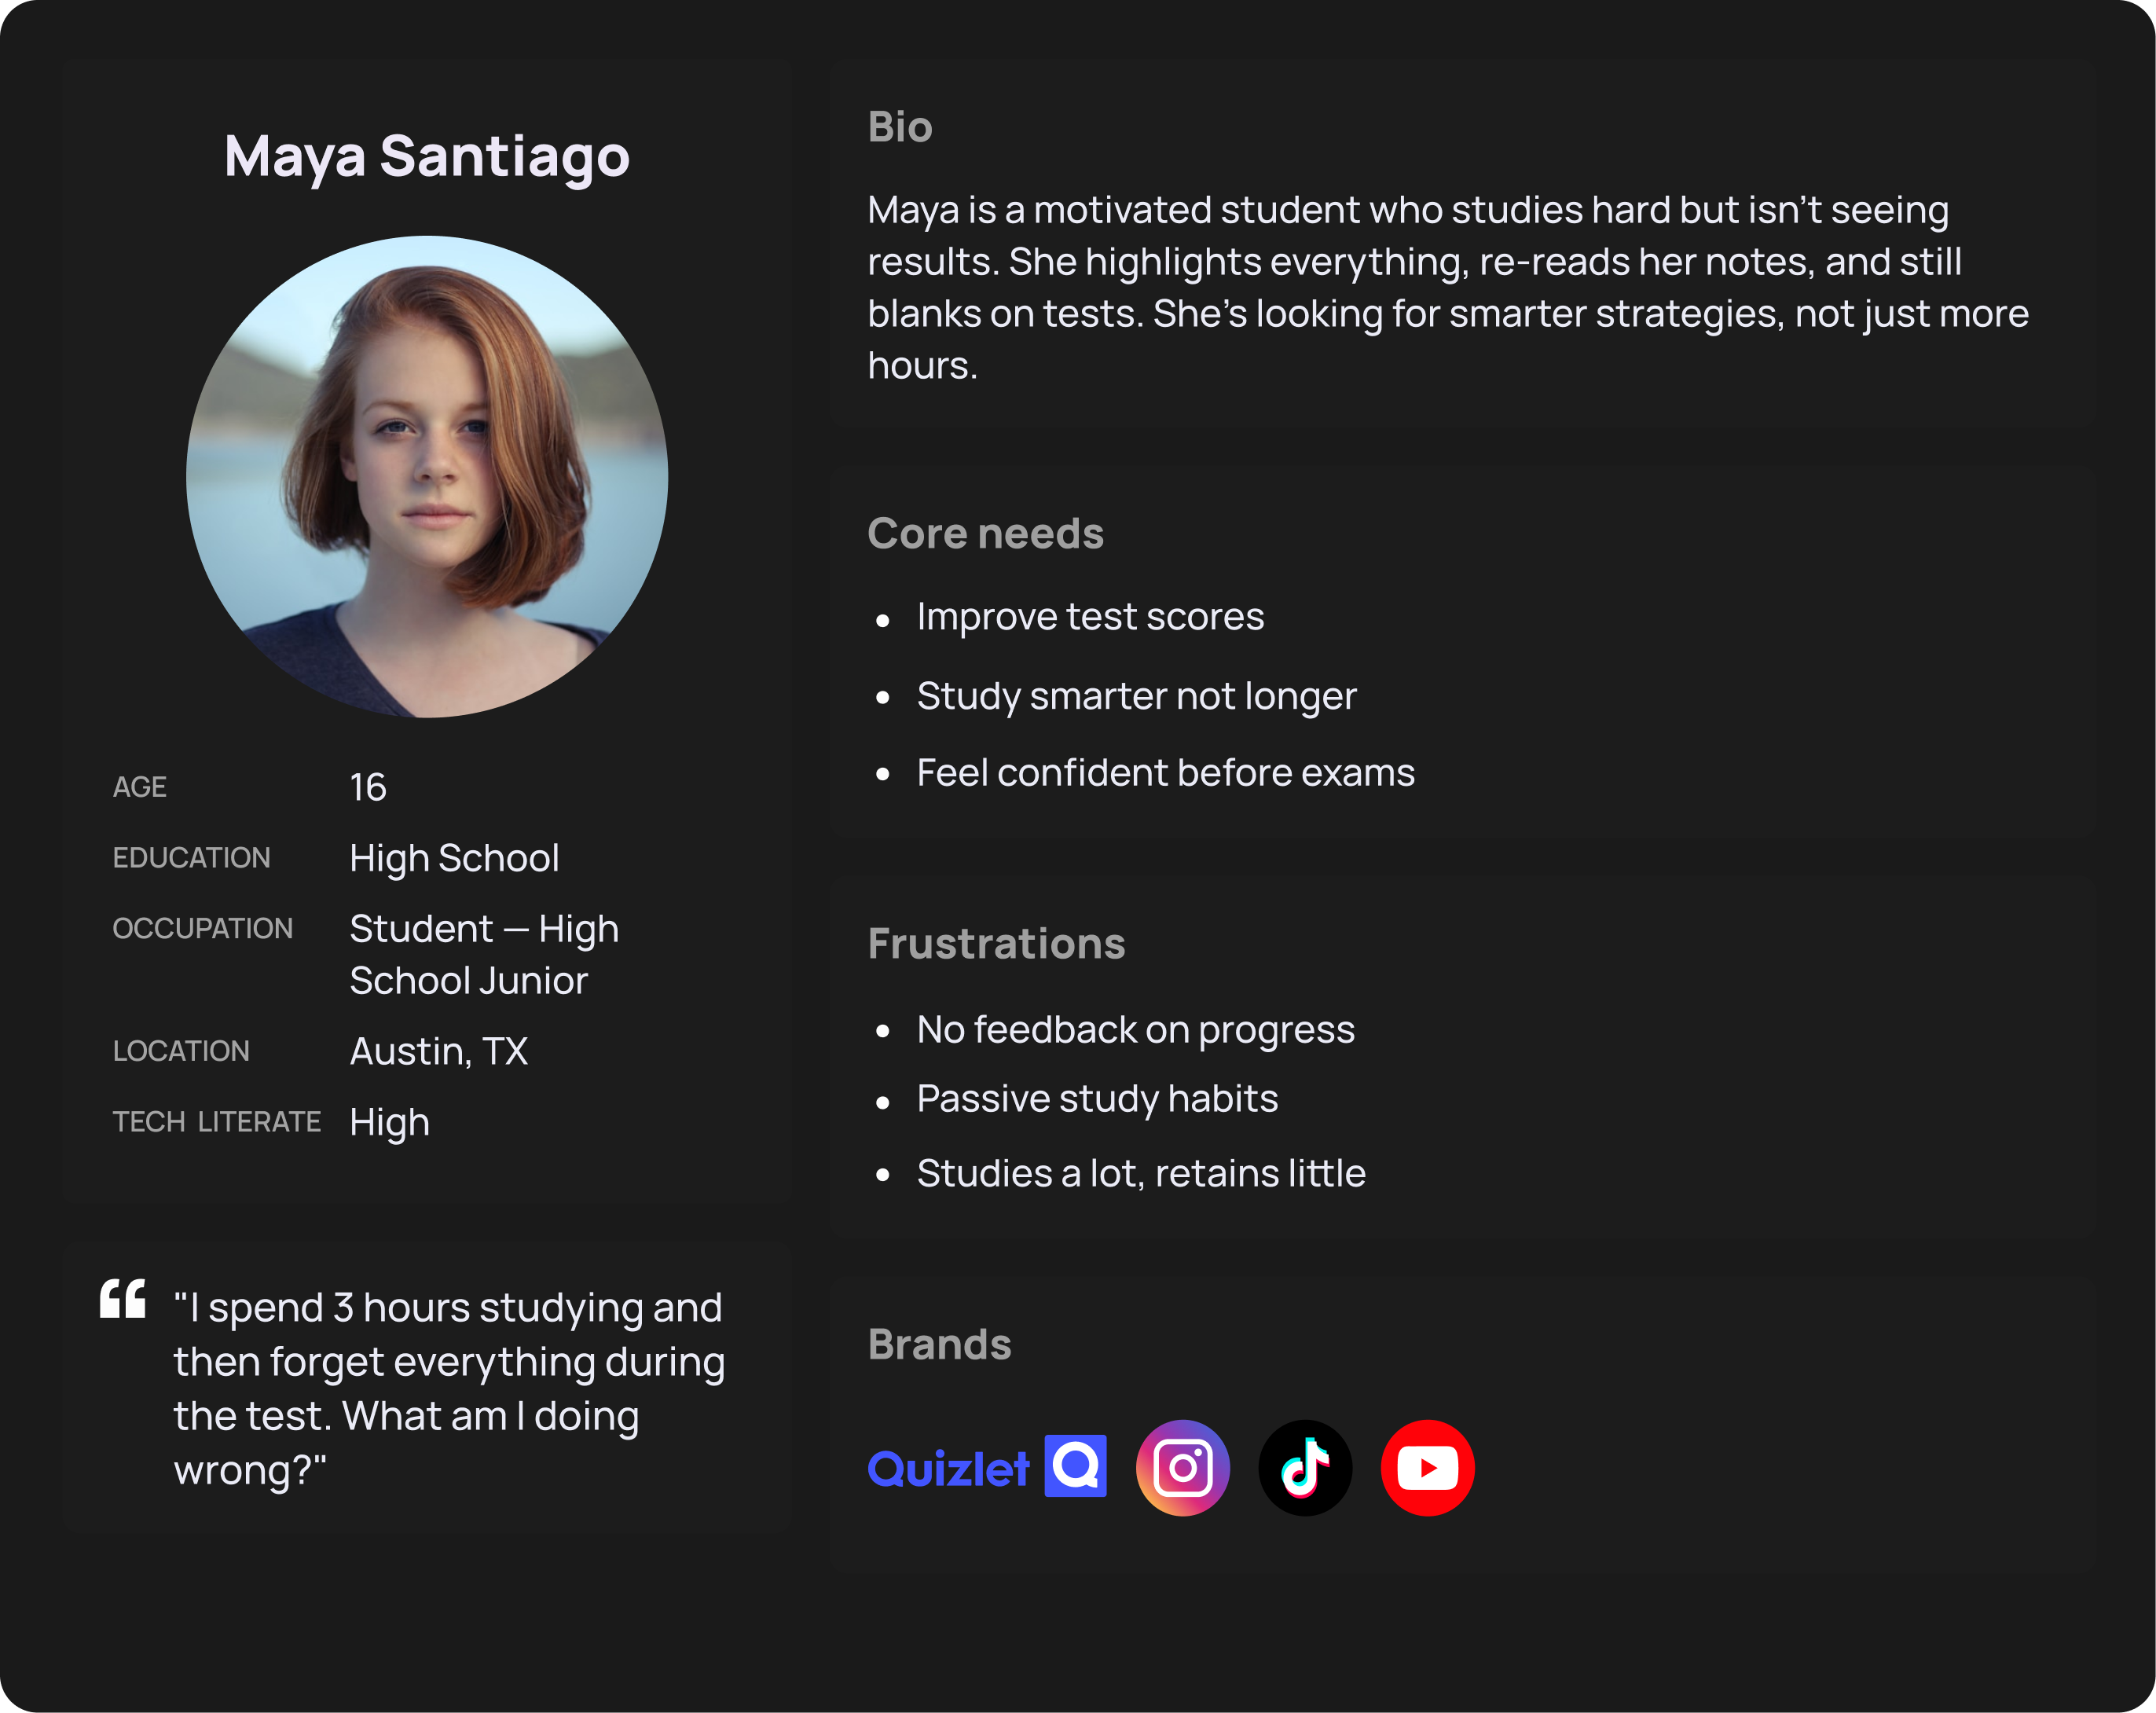
Task: Click Maya's circular profile photo
Action: pyautogui.click(x=427, y=476)
